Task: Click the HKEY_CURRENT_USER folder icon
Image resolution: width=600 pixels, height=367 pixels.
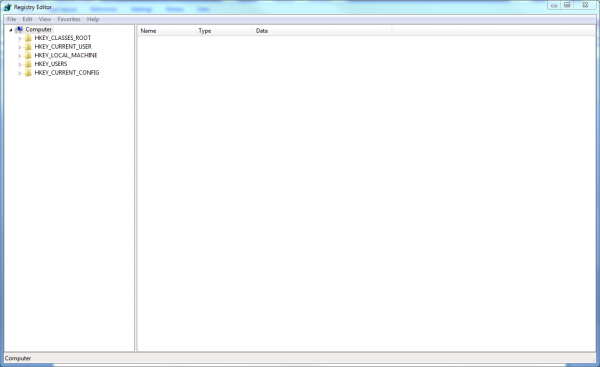Action: pos(28,47)
